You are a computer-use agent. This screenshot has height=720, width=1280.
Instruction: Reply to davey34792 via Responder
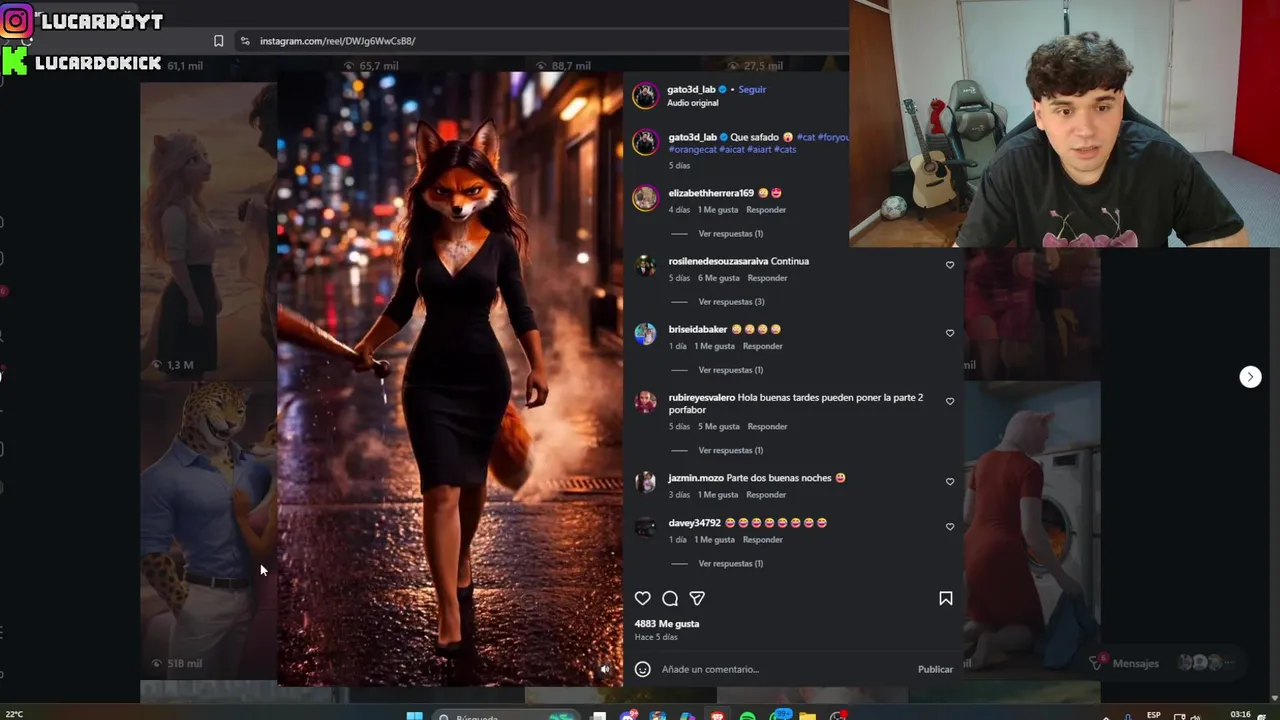(x=762, y=539)
